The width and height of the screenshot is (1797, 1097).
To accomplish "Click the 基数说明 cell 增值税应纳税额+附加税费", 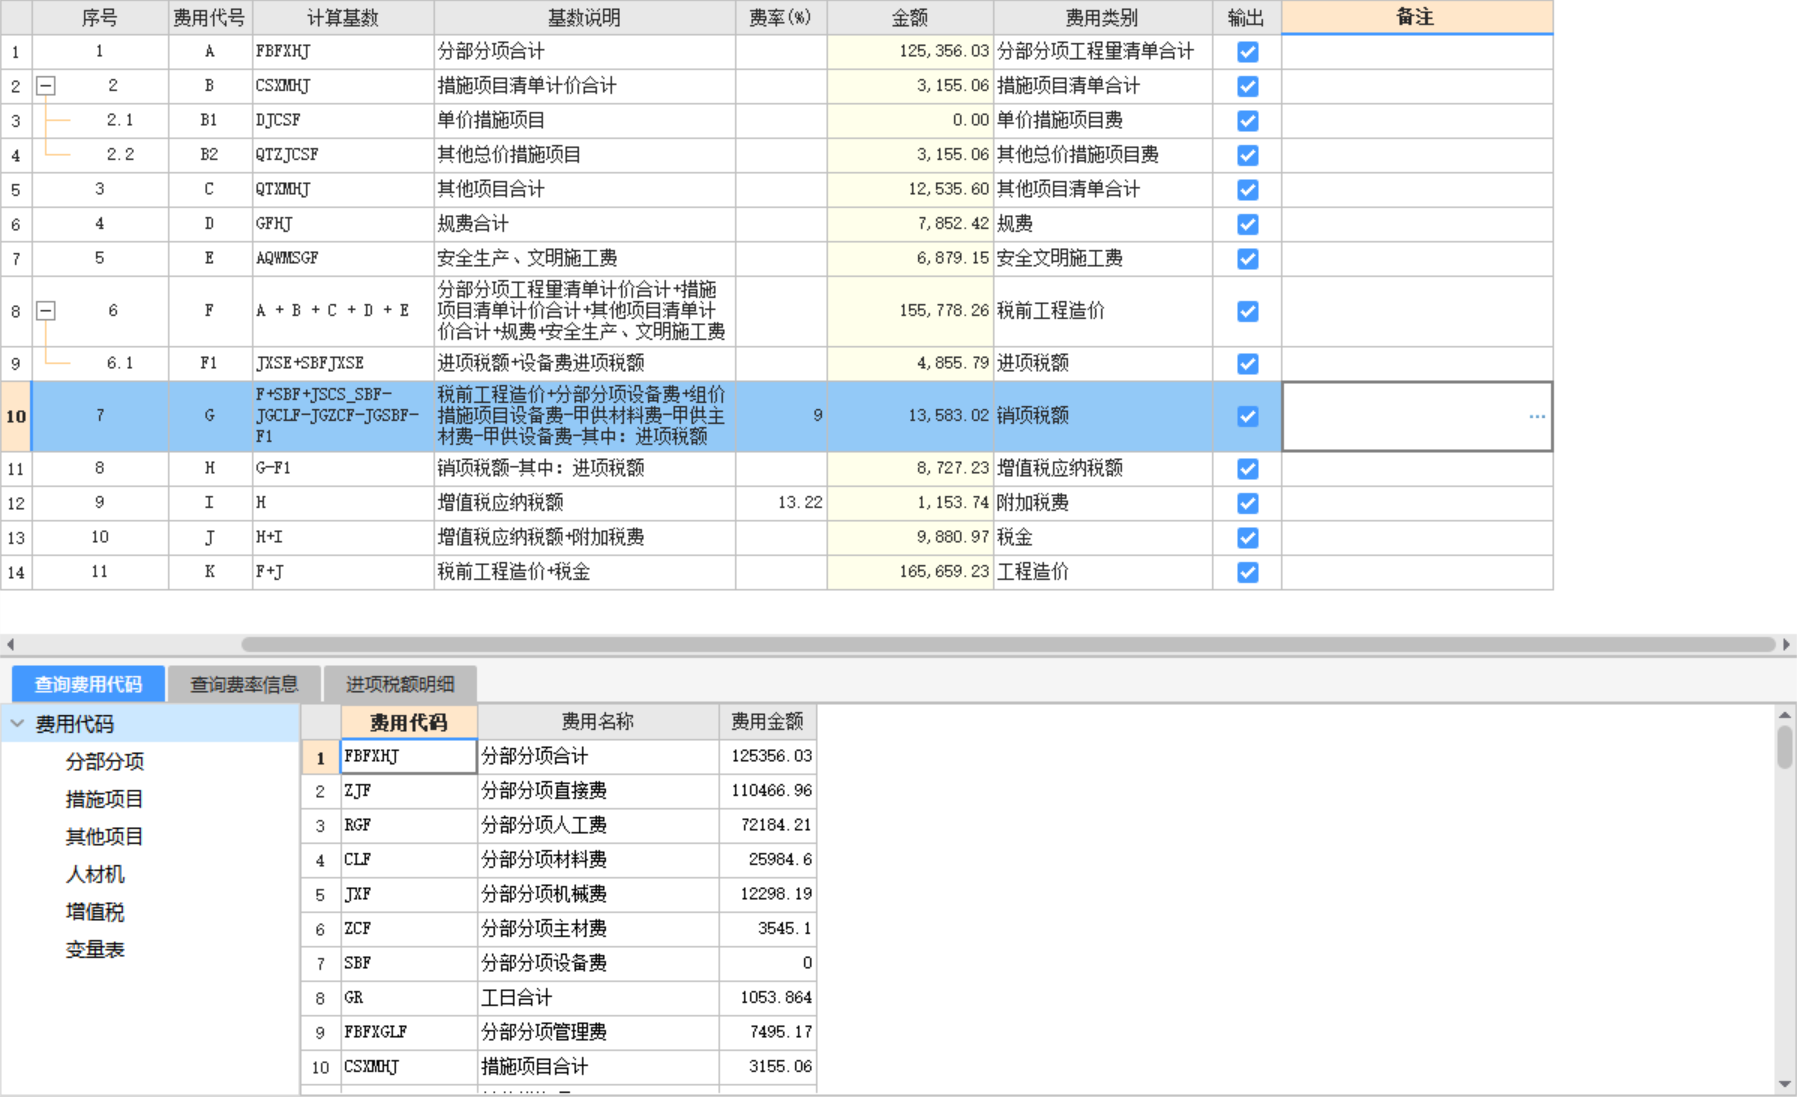I will coord(584,537).
